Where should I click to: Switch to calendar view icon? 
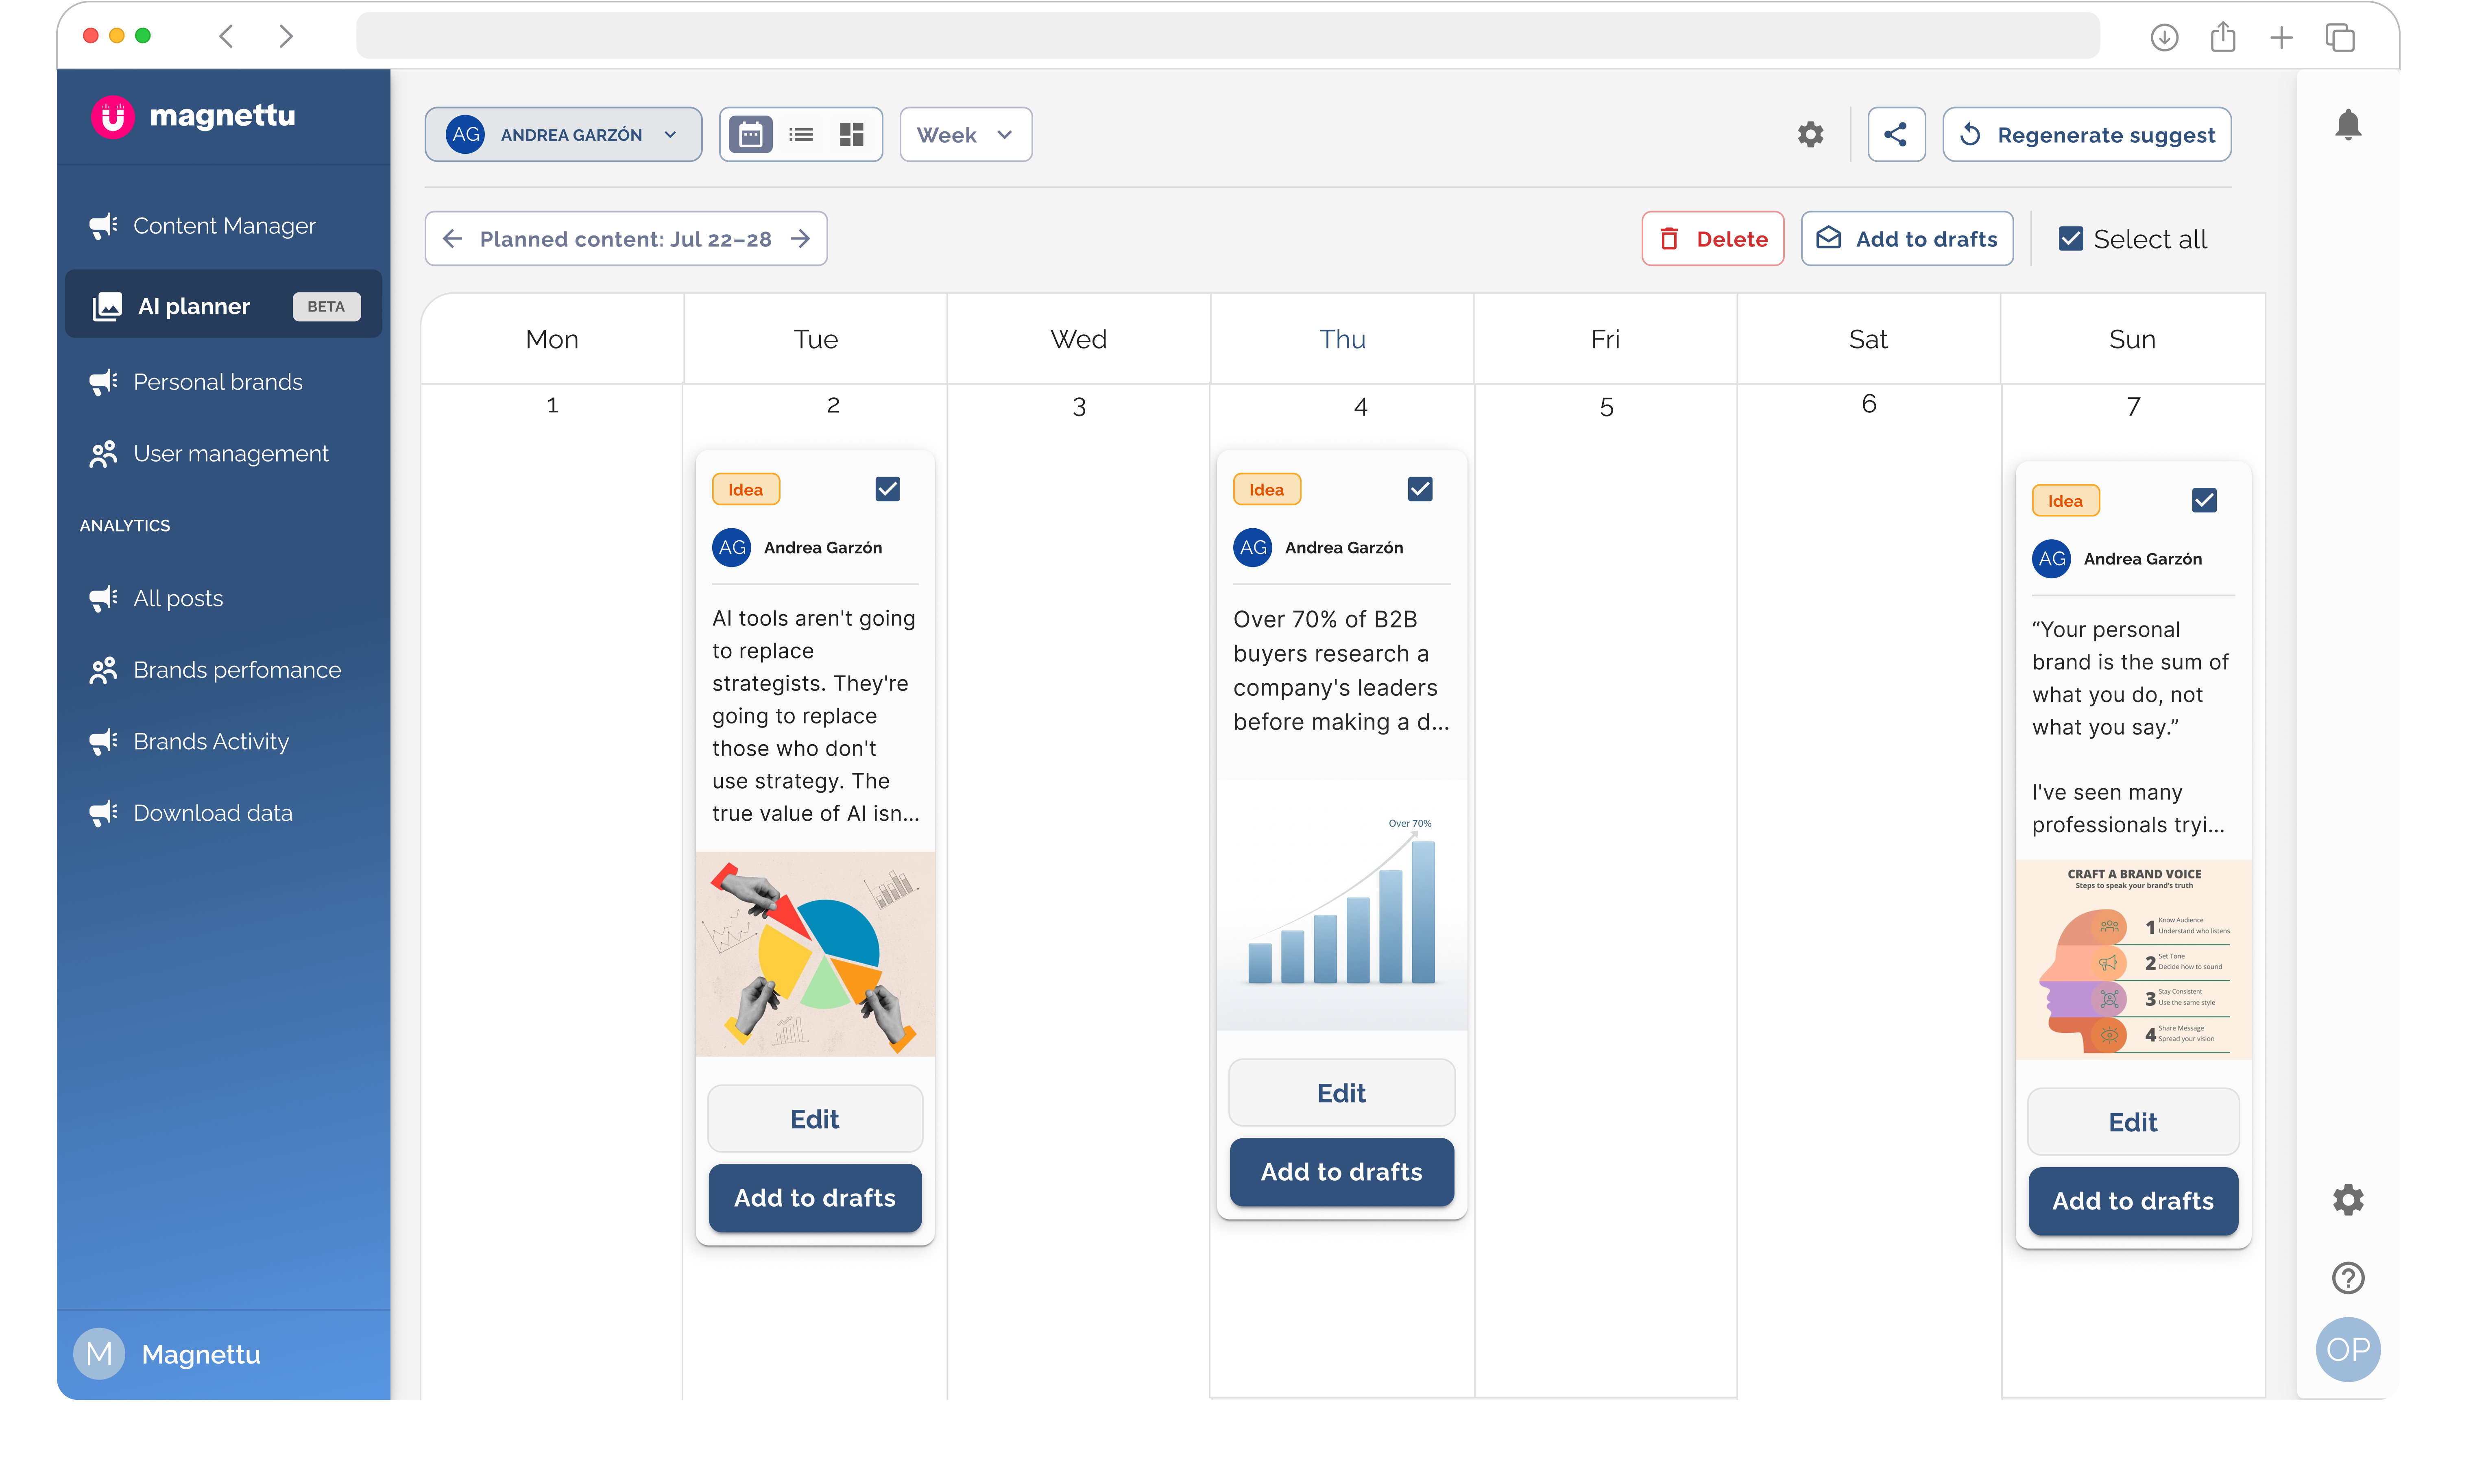(x=751, y=134)
